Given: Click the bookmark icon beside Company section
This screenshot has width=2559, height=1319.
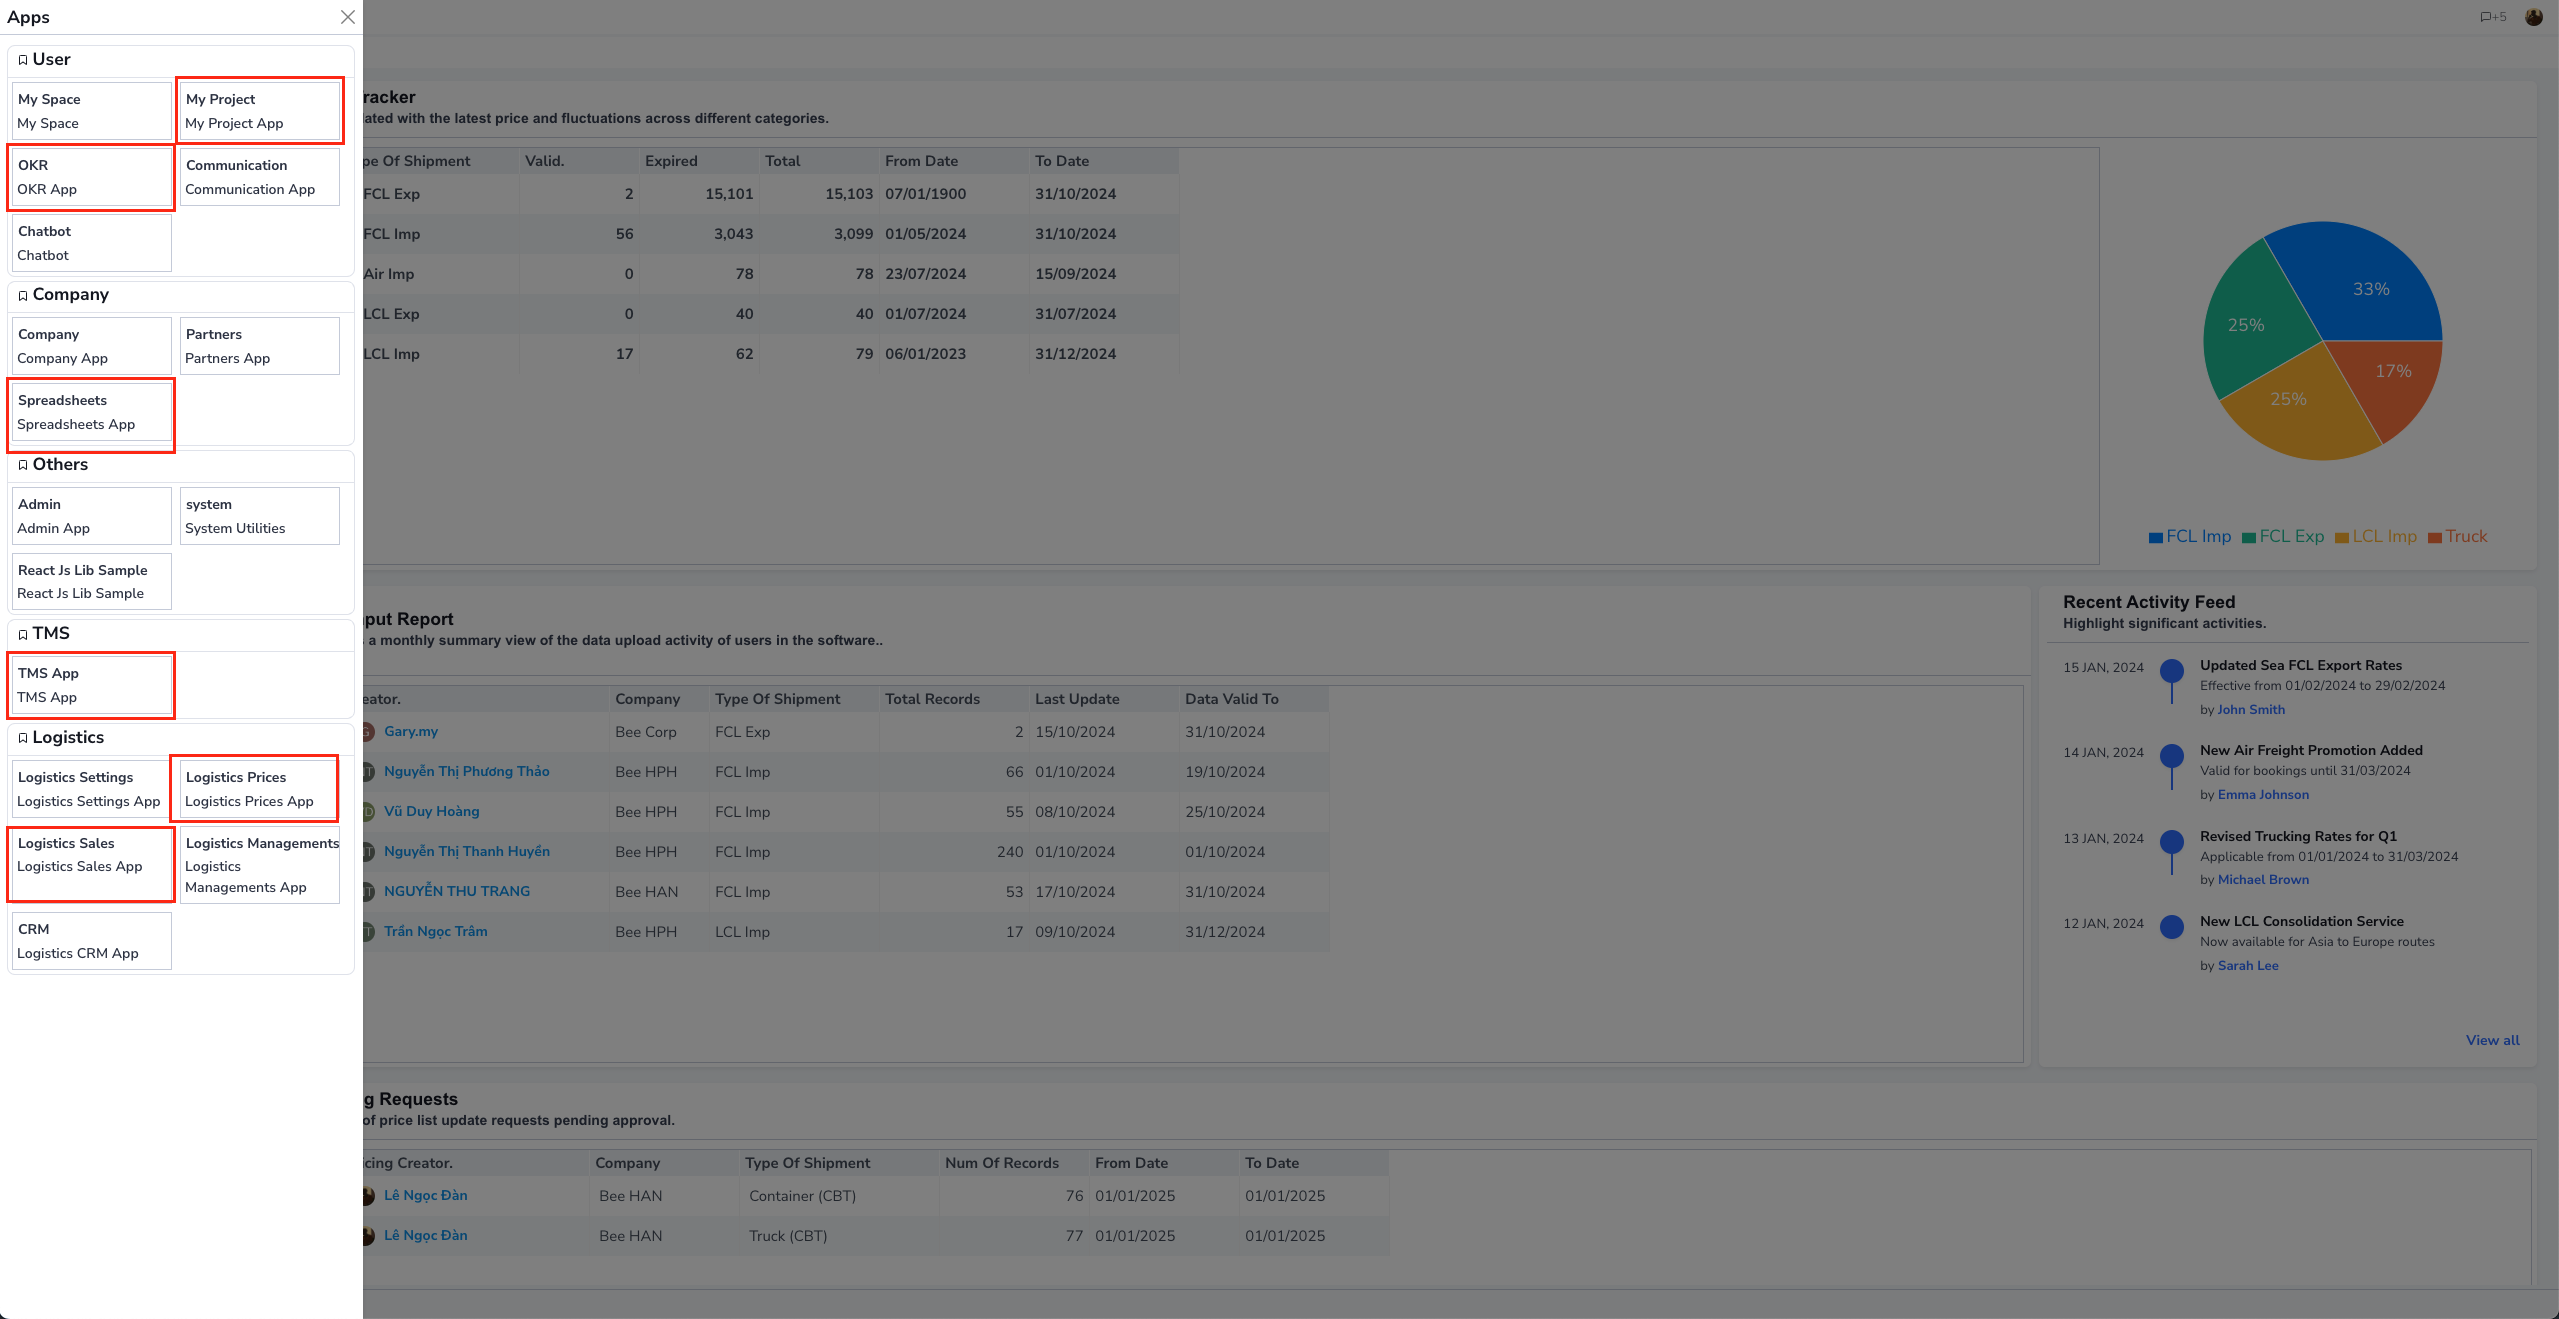Looking at the screenshot, I should click(x=22, y=295).
